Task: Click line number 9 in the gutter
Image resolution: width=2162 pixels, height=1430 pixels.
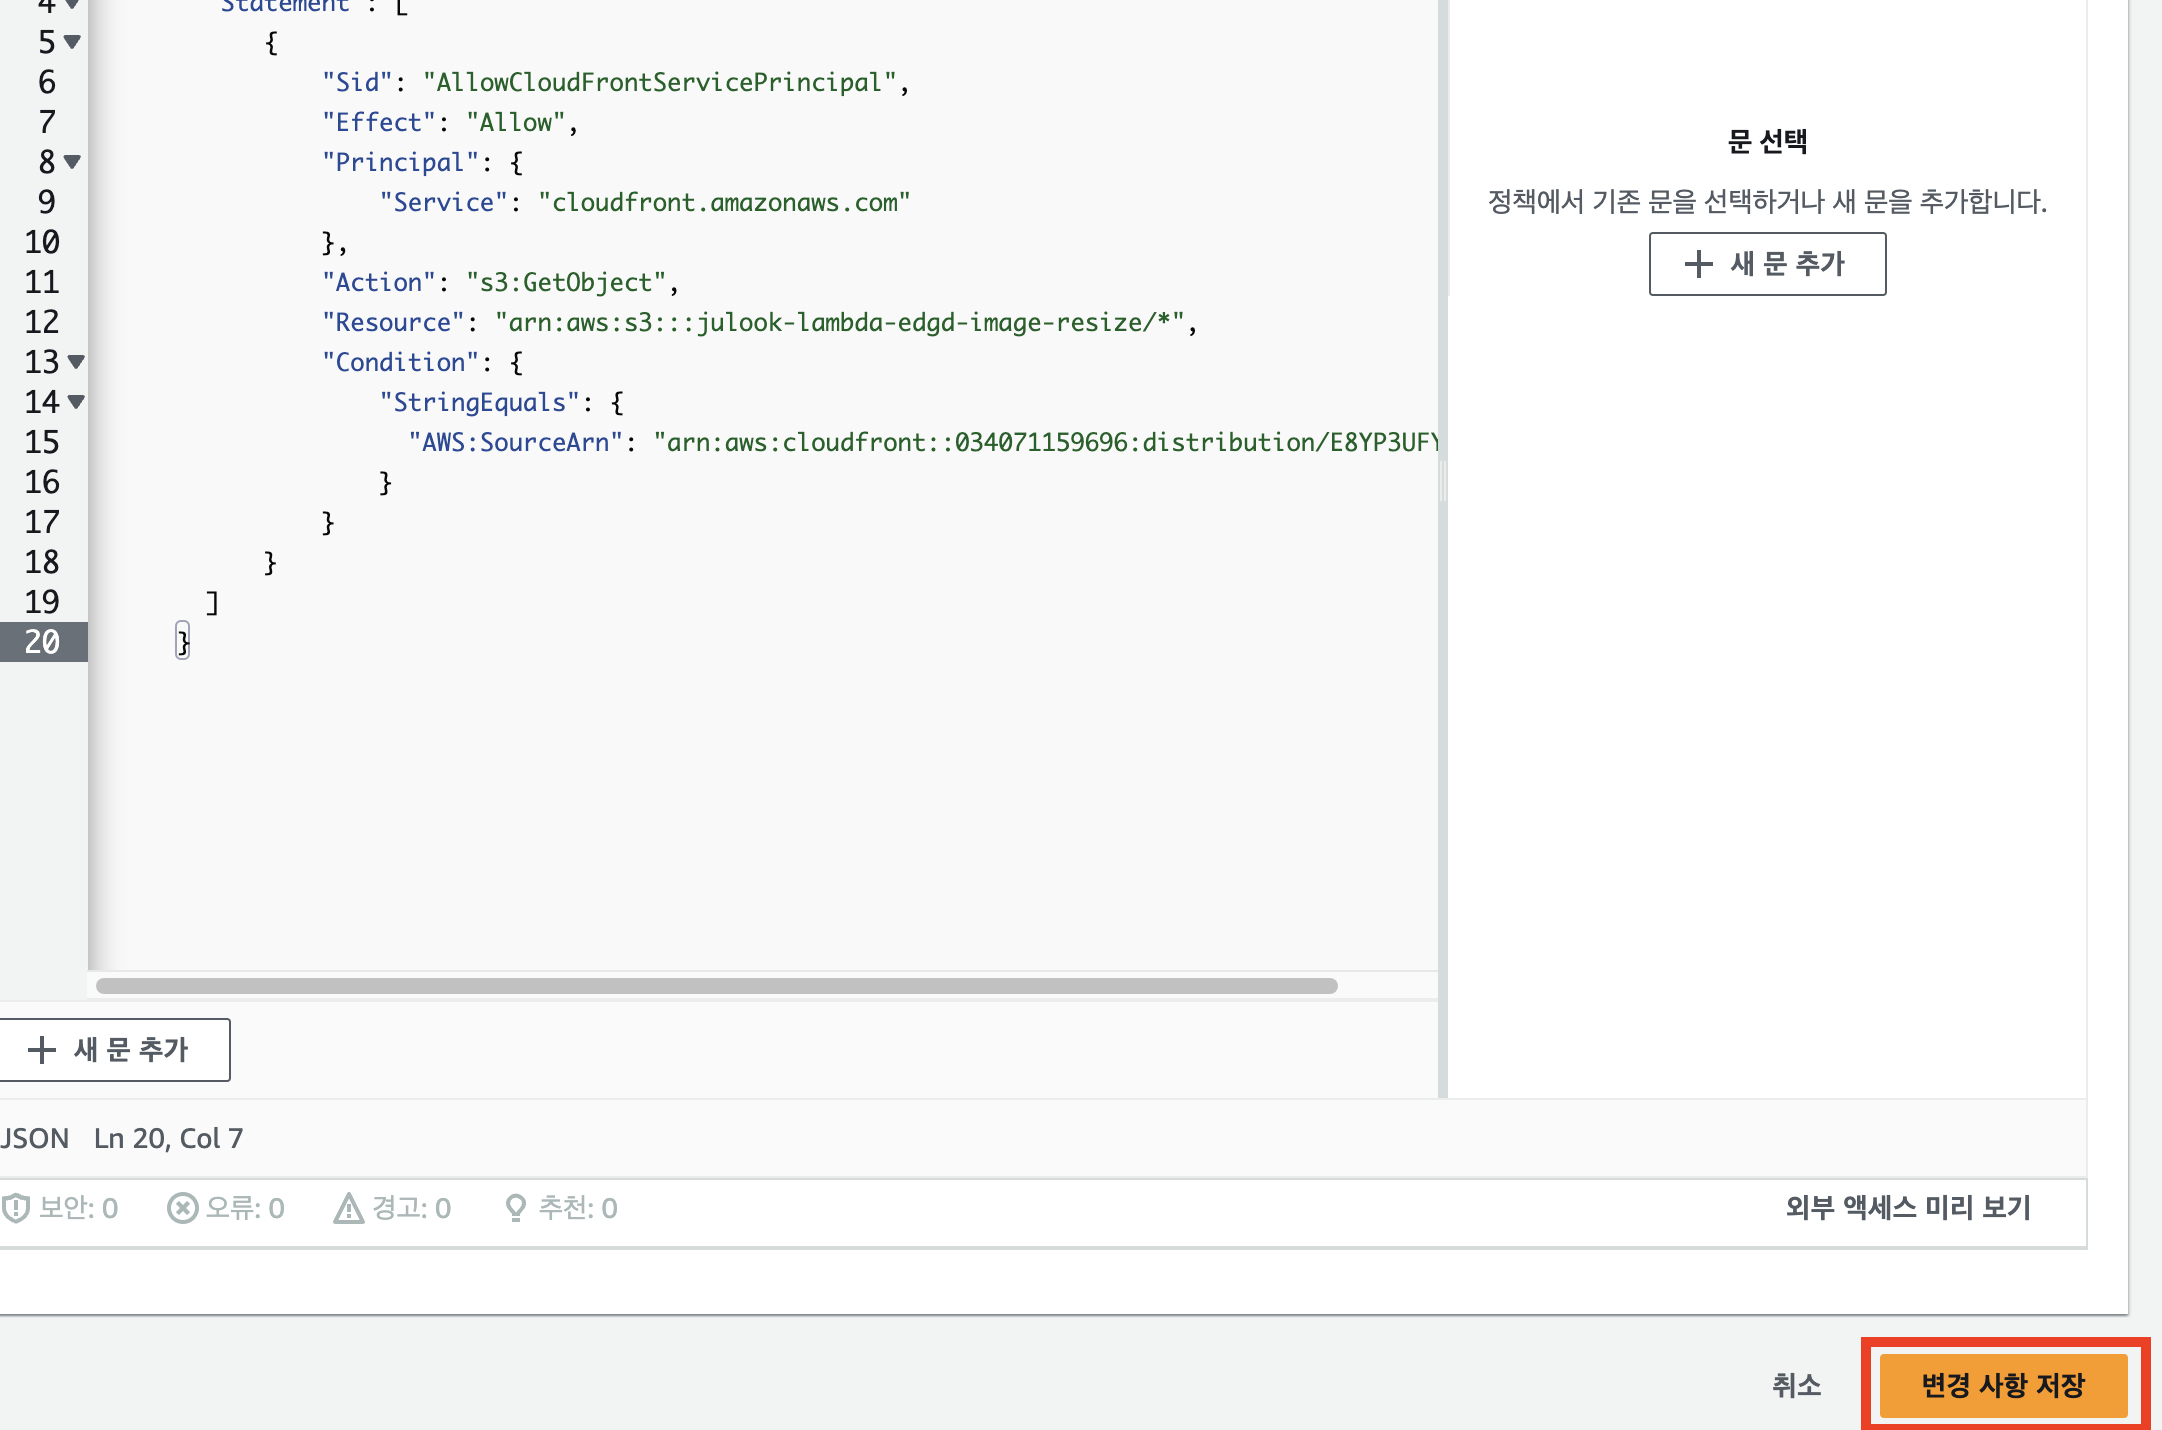Action: (46, 202)
